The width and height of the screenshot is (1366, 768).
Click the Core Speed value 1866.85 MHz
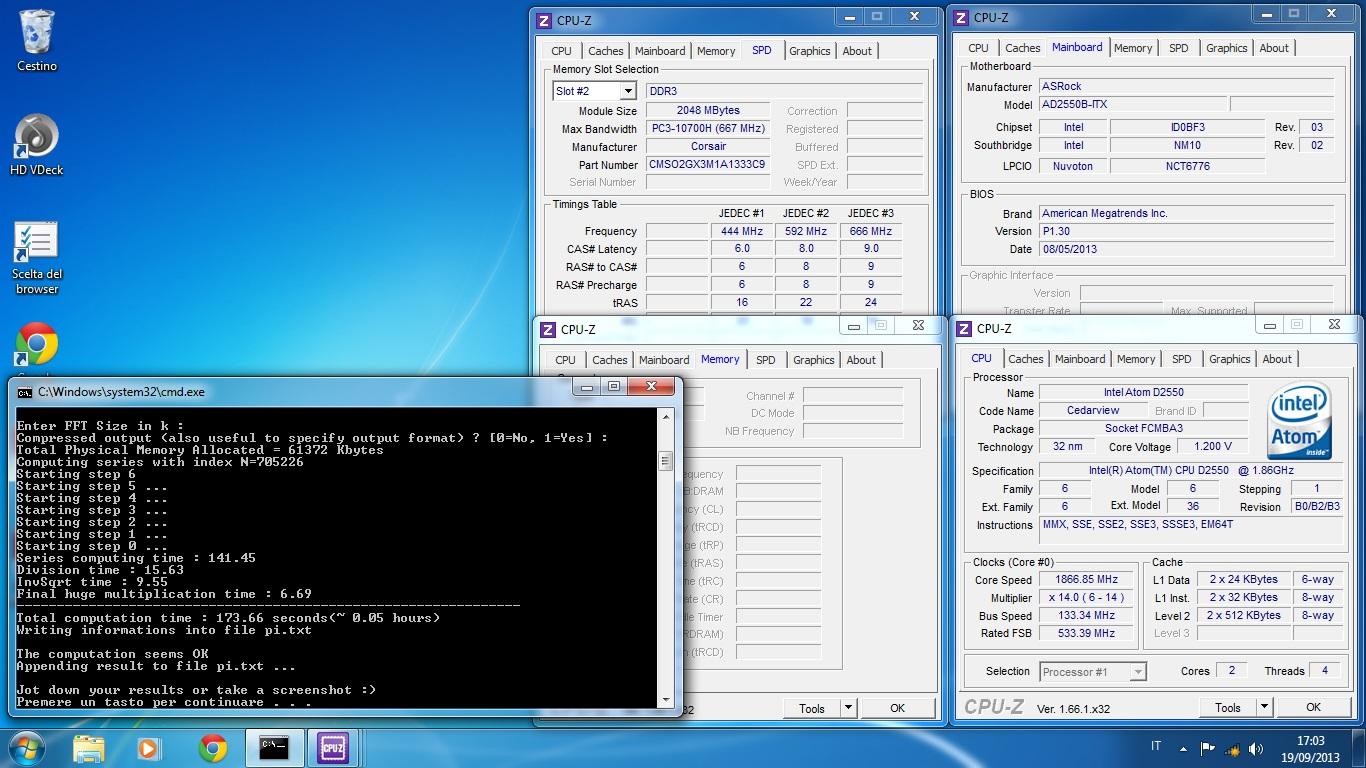[1086, 580]
